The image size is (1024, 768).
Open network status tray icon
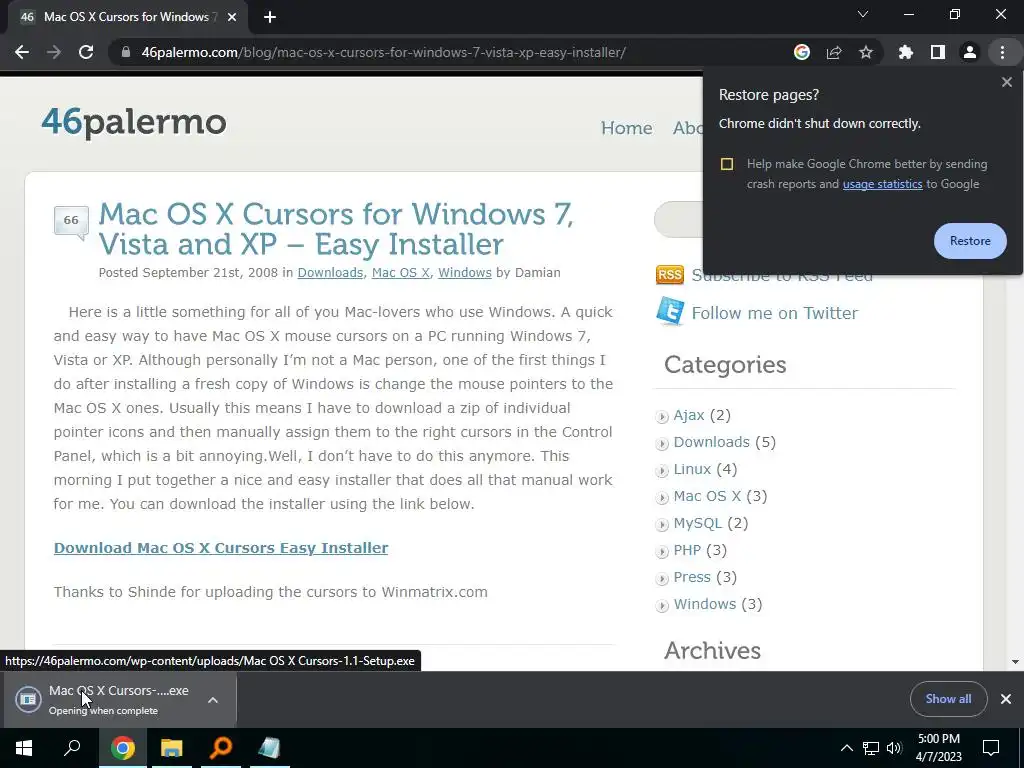click(x=871, y=748)
